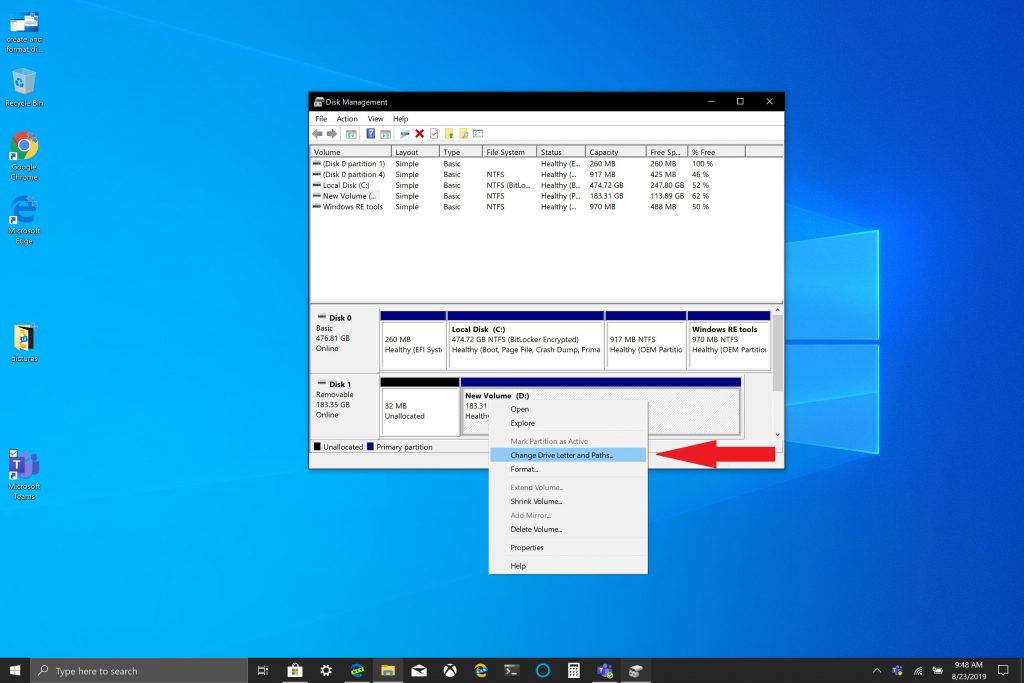The image size is (1024, 683).
Task: Click the File System column header
Action: point(505,152)
